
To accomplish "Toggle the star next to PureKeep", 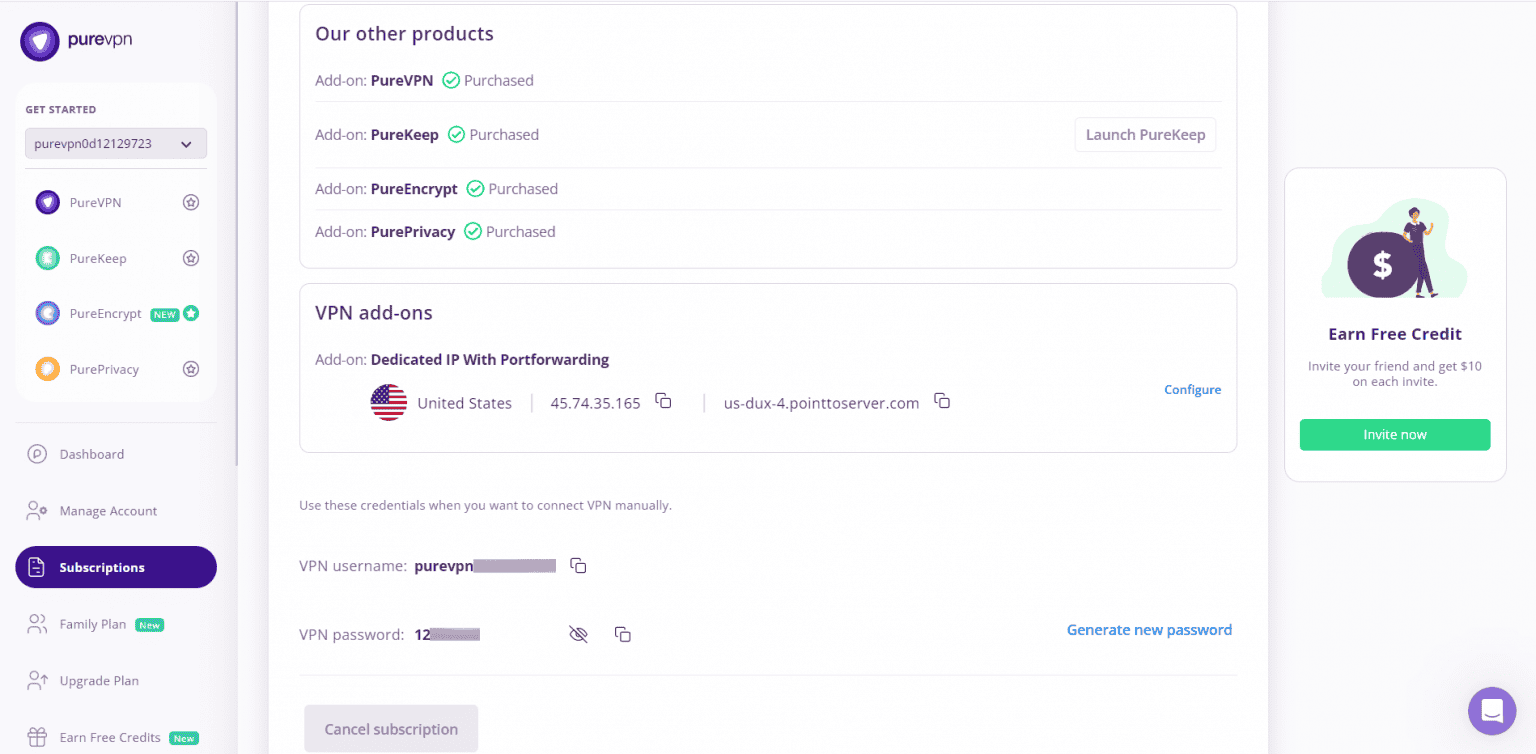I will click(191, 258).
